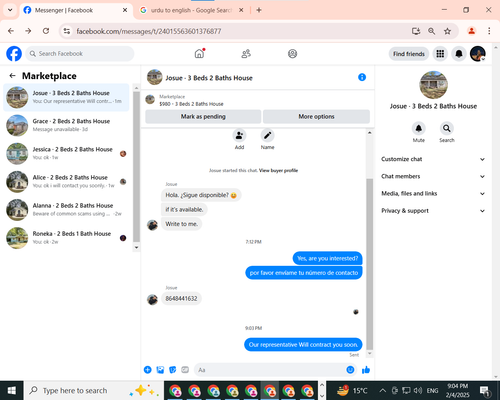Expand Customize chat section
The width and height of the screenshot is (500, 400).
coord(433,159)
